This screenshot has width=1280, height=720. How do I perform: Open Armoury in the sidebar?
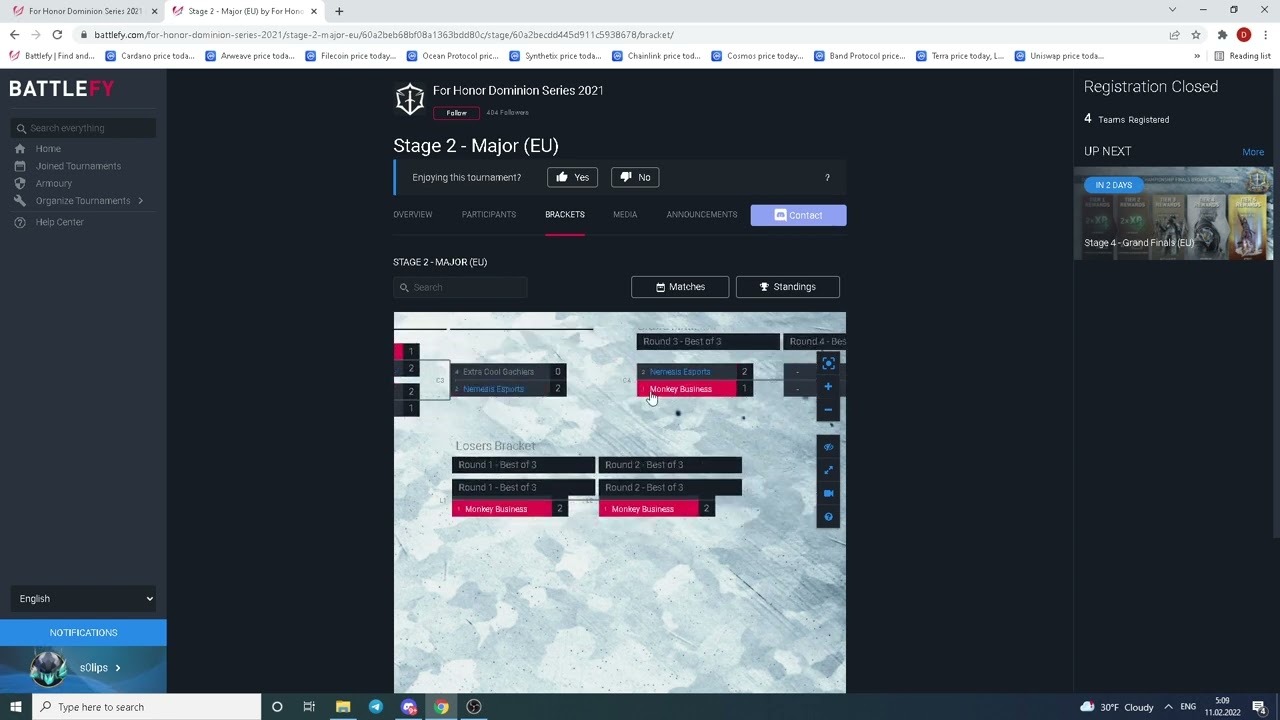(x=54, y=184)
